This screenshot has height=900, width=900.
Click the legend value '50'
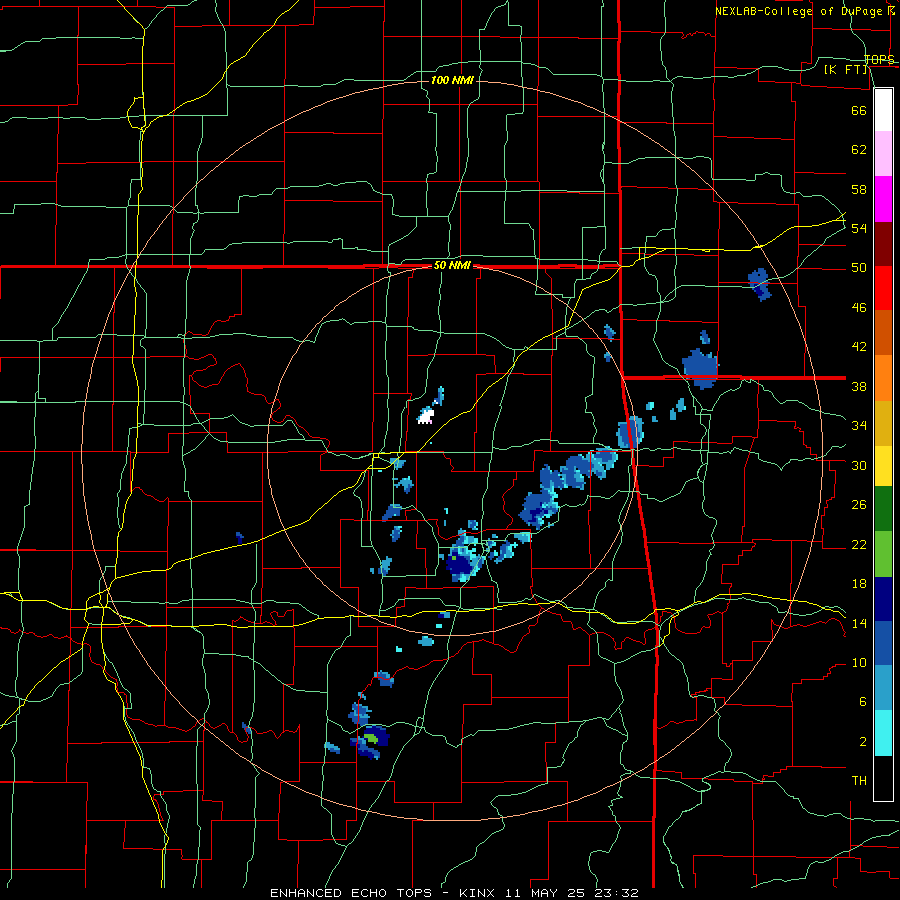tap(859, 267)
